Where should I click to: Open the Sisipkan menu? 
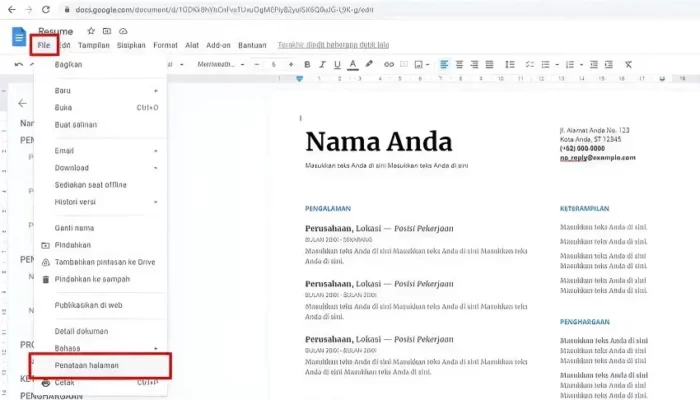[131, 45]
